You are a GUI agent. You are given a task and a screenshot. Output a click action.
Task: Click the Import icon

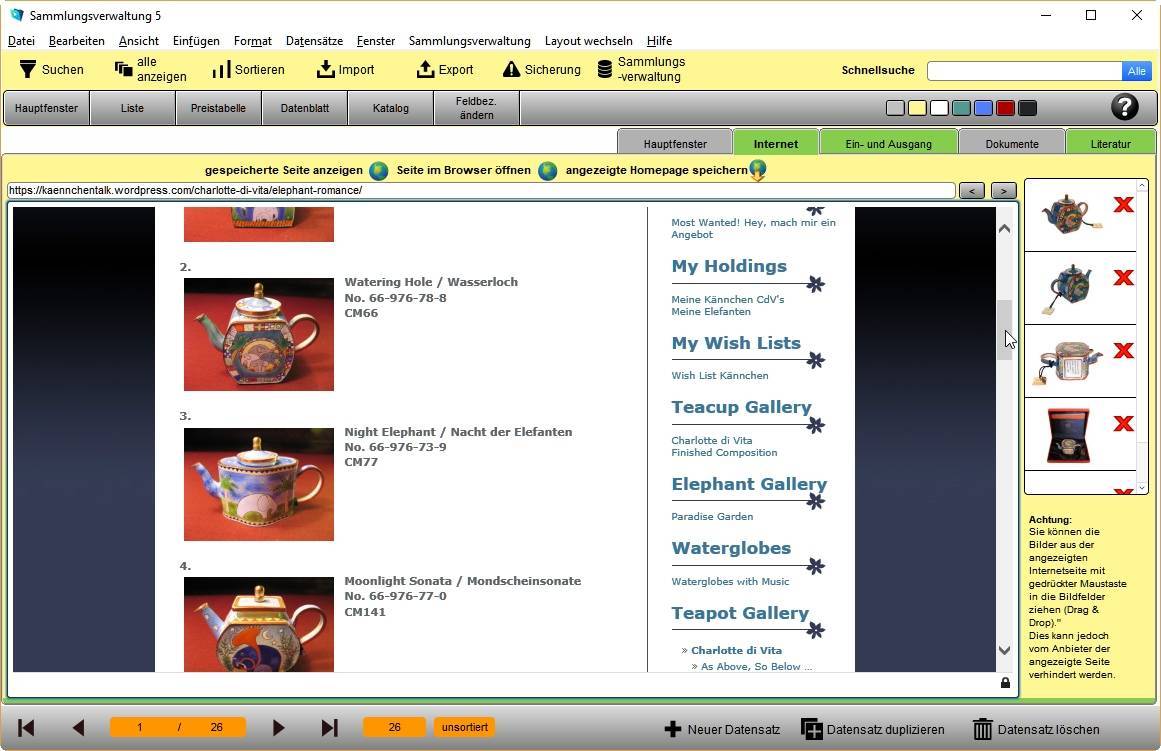(326, 70)
